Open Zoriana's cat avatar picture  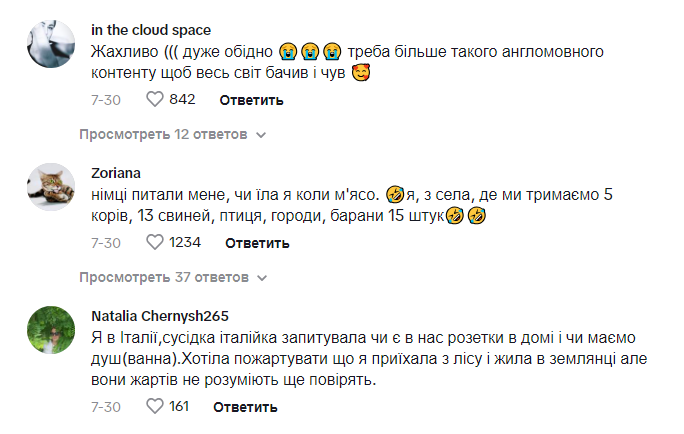pos(50,188)
